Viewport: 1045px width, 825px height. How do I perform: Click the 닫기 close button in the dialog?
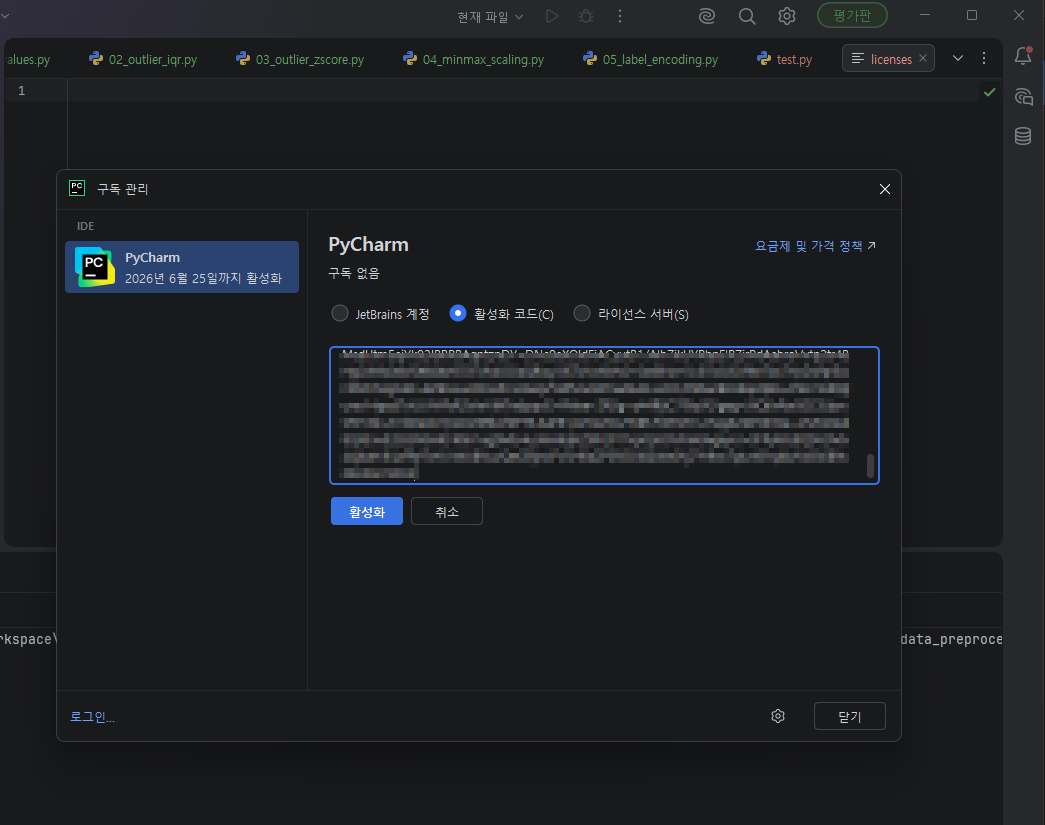pos(850,716)
